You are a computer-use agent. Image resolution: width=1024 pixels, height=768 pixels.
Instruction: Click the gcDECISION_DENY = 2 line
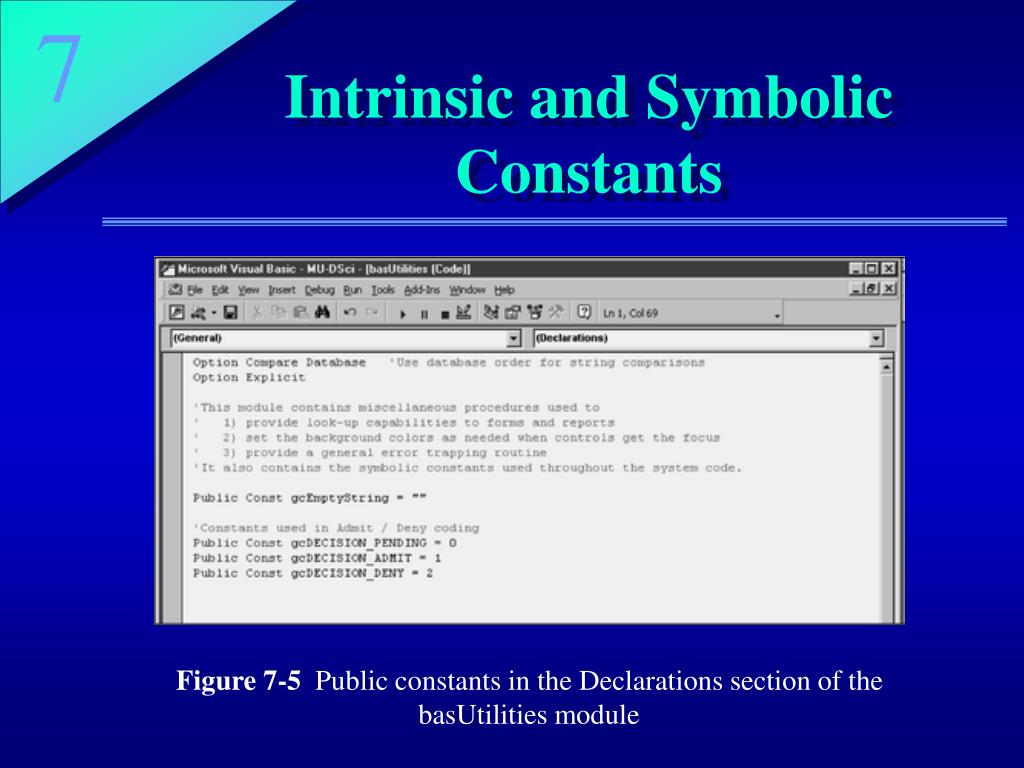[313, 573]
